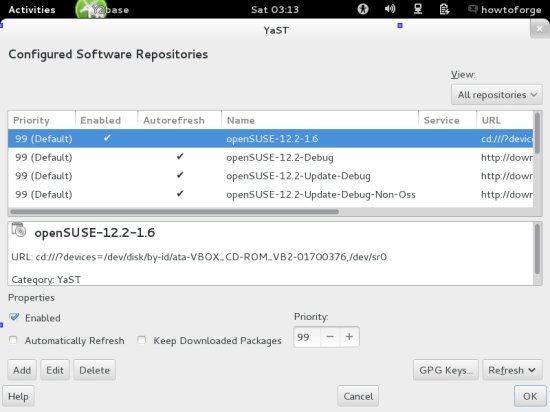Click the vertical scrollbar of details pane
The image size is (550, 412).
click(537, 249)
